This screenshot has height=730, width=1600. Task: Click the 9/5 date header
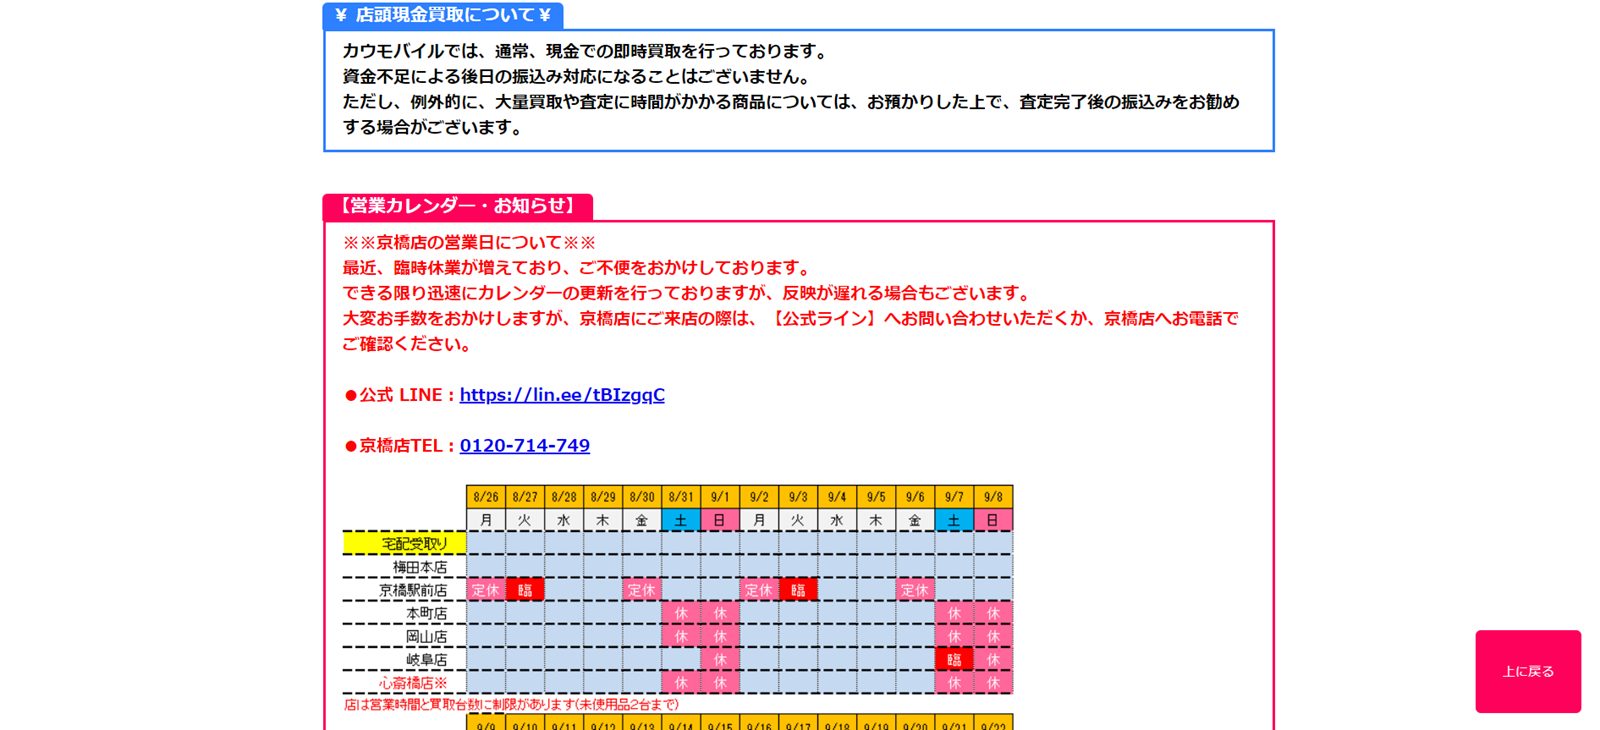click(876, 497)
